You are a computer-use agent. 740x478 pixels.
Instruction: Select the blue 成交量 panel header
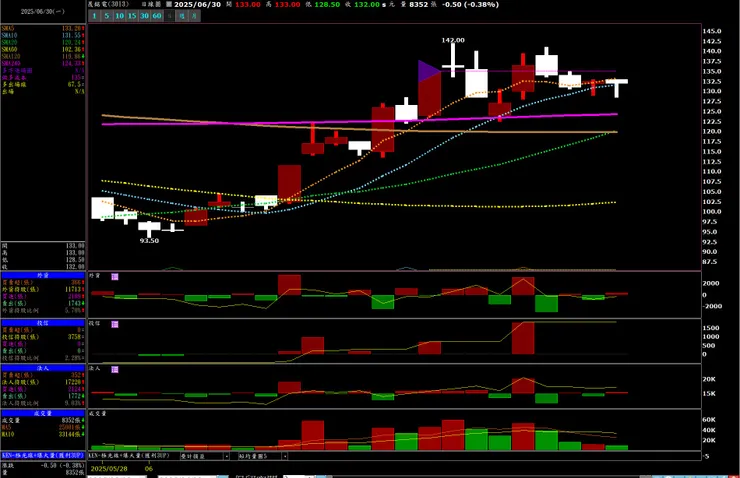[43, 413]
